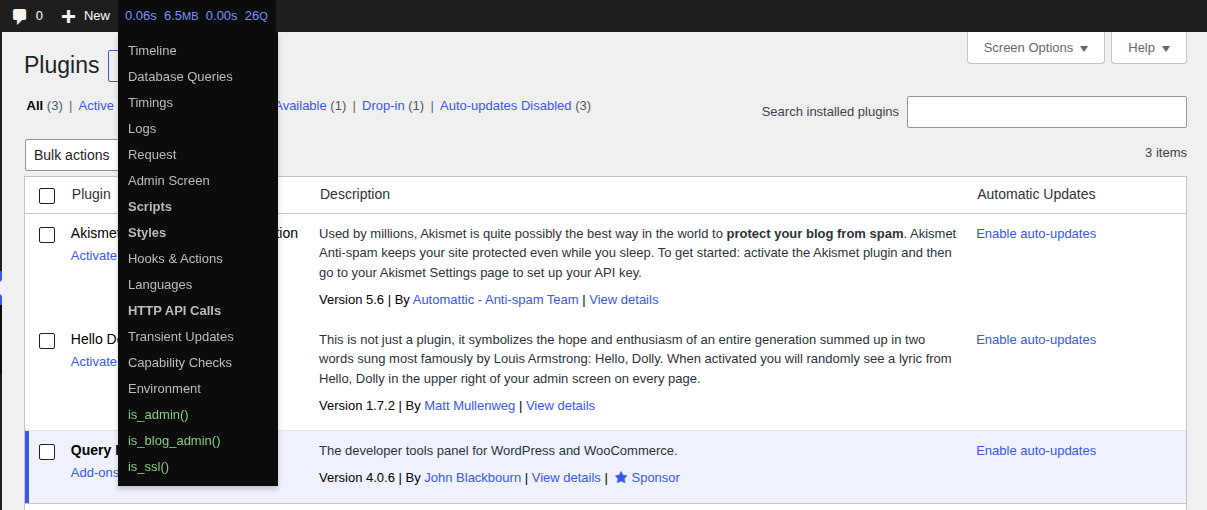
Task: Select is_admin() conditional entry
Action: click(198, 415)
